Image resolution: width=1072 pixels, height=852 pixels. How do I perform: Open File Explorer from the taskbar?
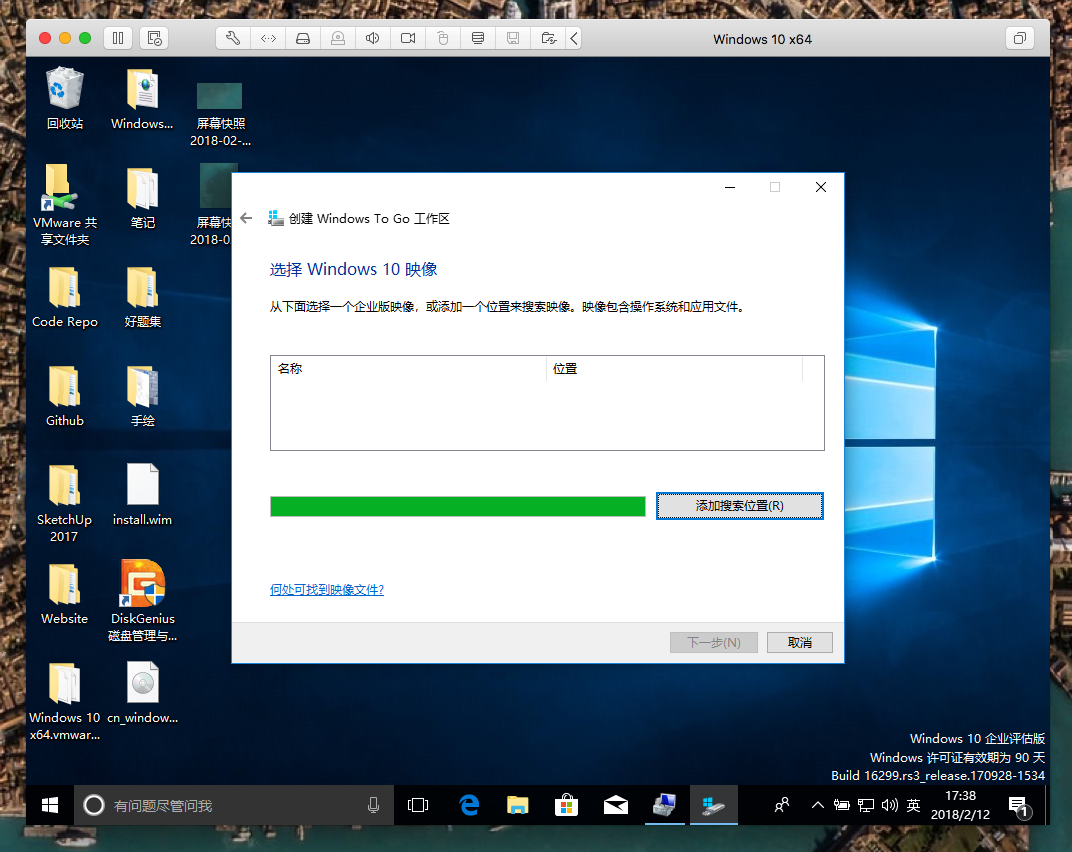(517, 805)
